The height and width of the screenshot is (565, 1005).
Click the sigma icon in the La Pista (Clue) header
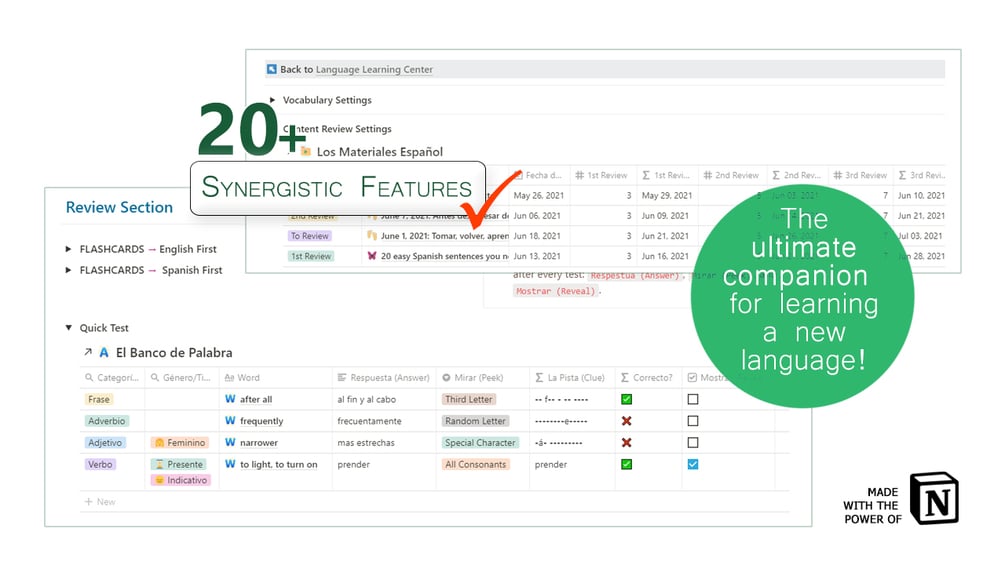pos(539,378)
